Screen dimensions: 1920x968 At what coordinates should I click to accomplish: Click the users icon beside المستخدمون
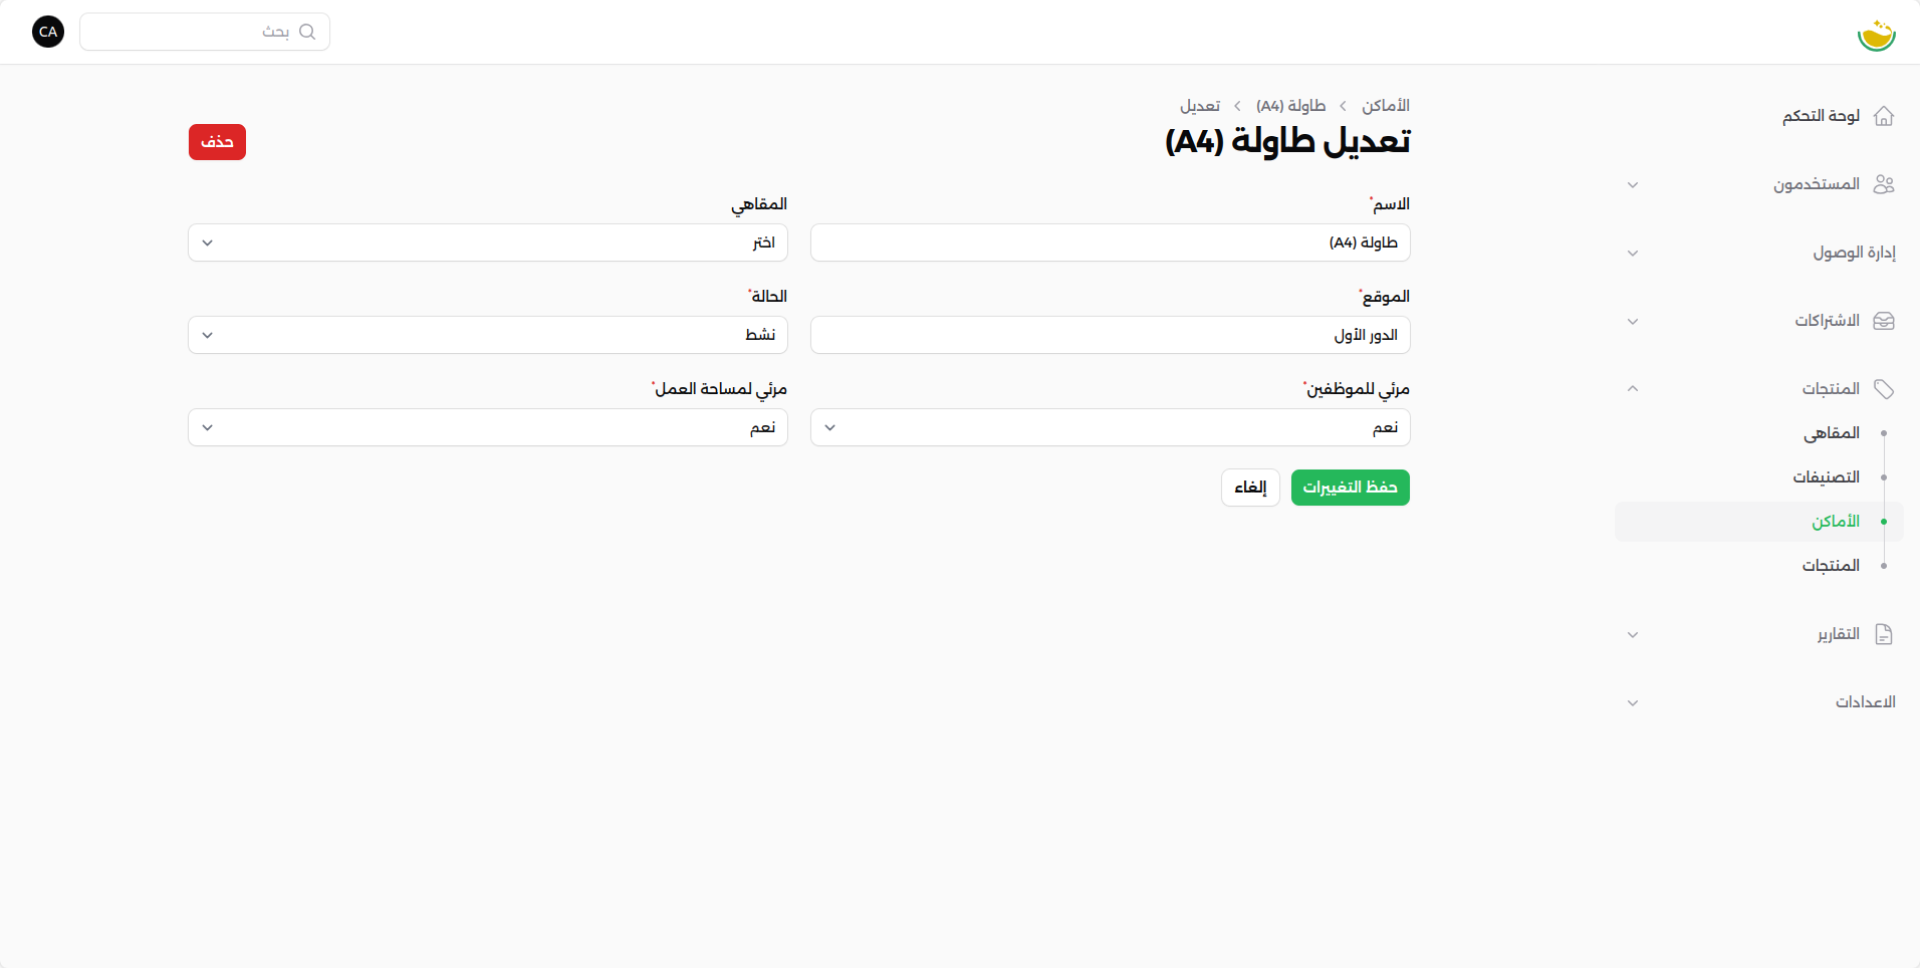point(1884,184)
